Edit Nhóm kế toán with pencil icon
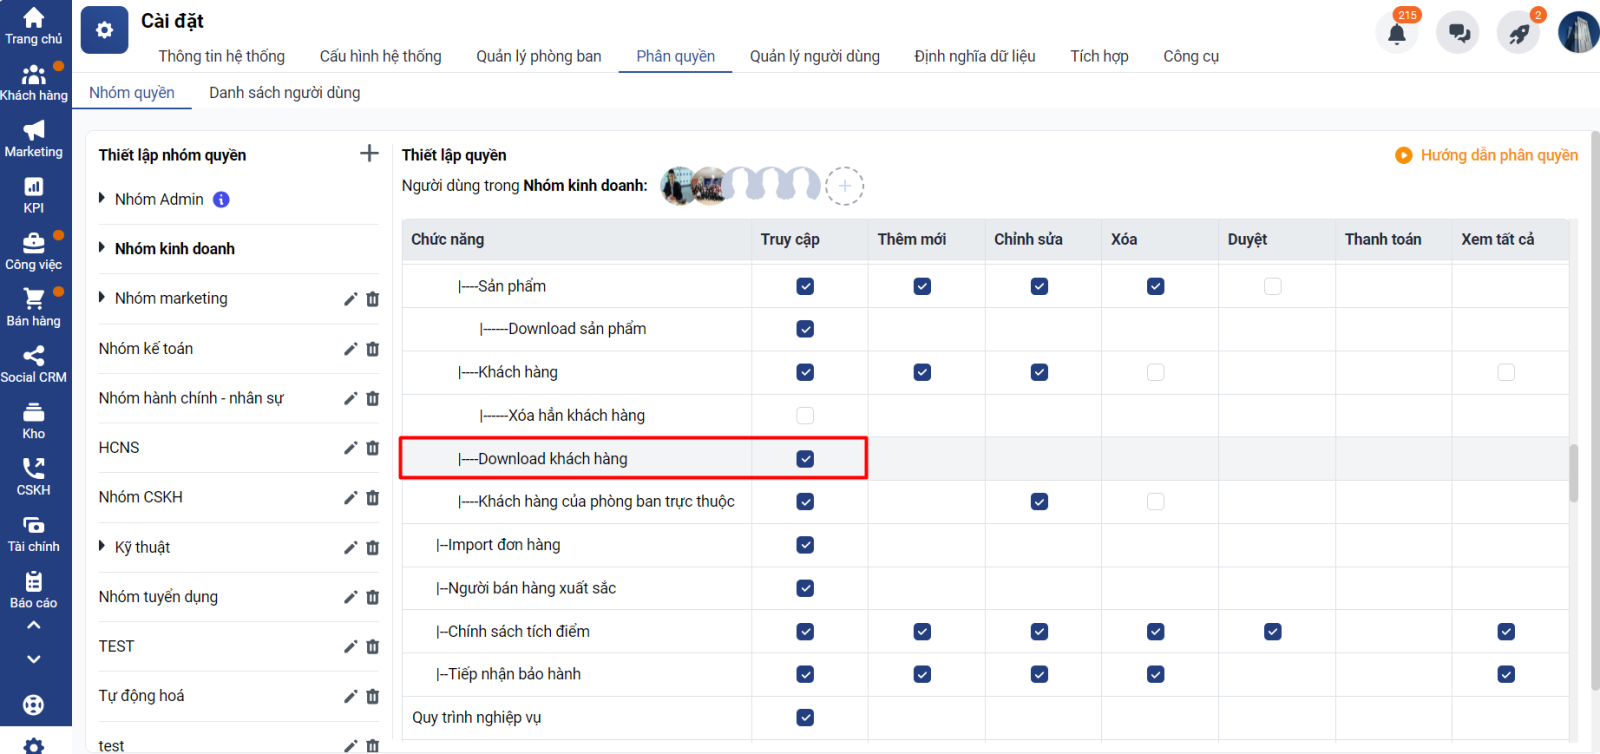Screen dimensions: 1600x754 (350, 349)
